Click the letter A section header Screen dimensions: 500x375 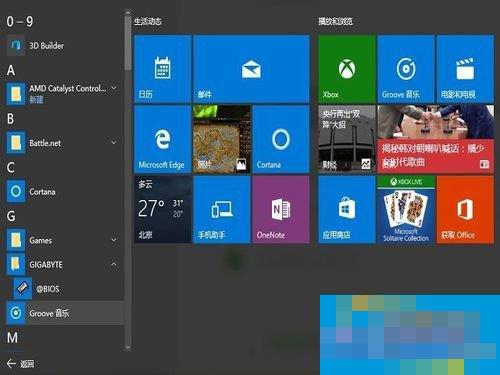(11, 70)
